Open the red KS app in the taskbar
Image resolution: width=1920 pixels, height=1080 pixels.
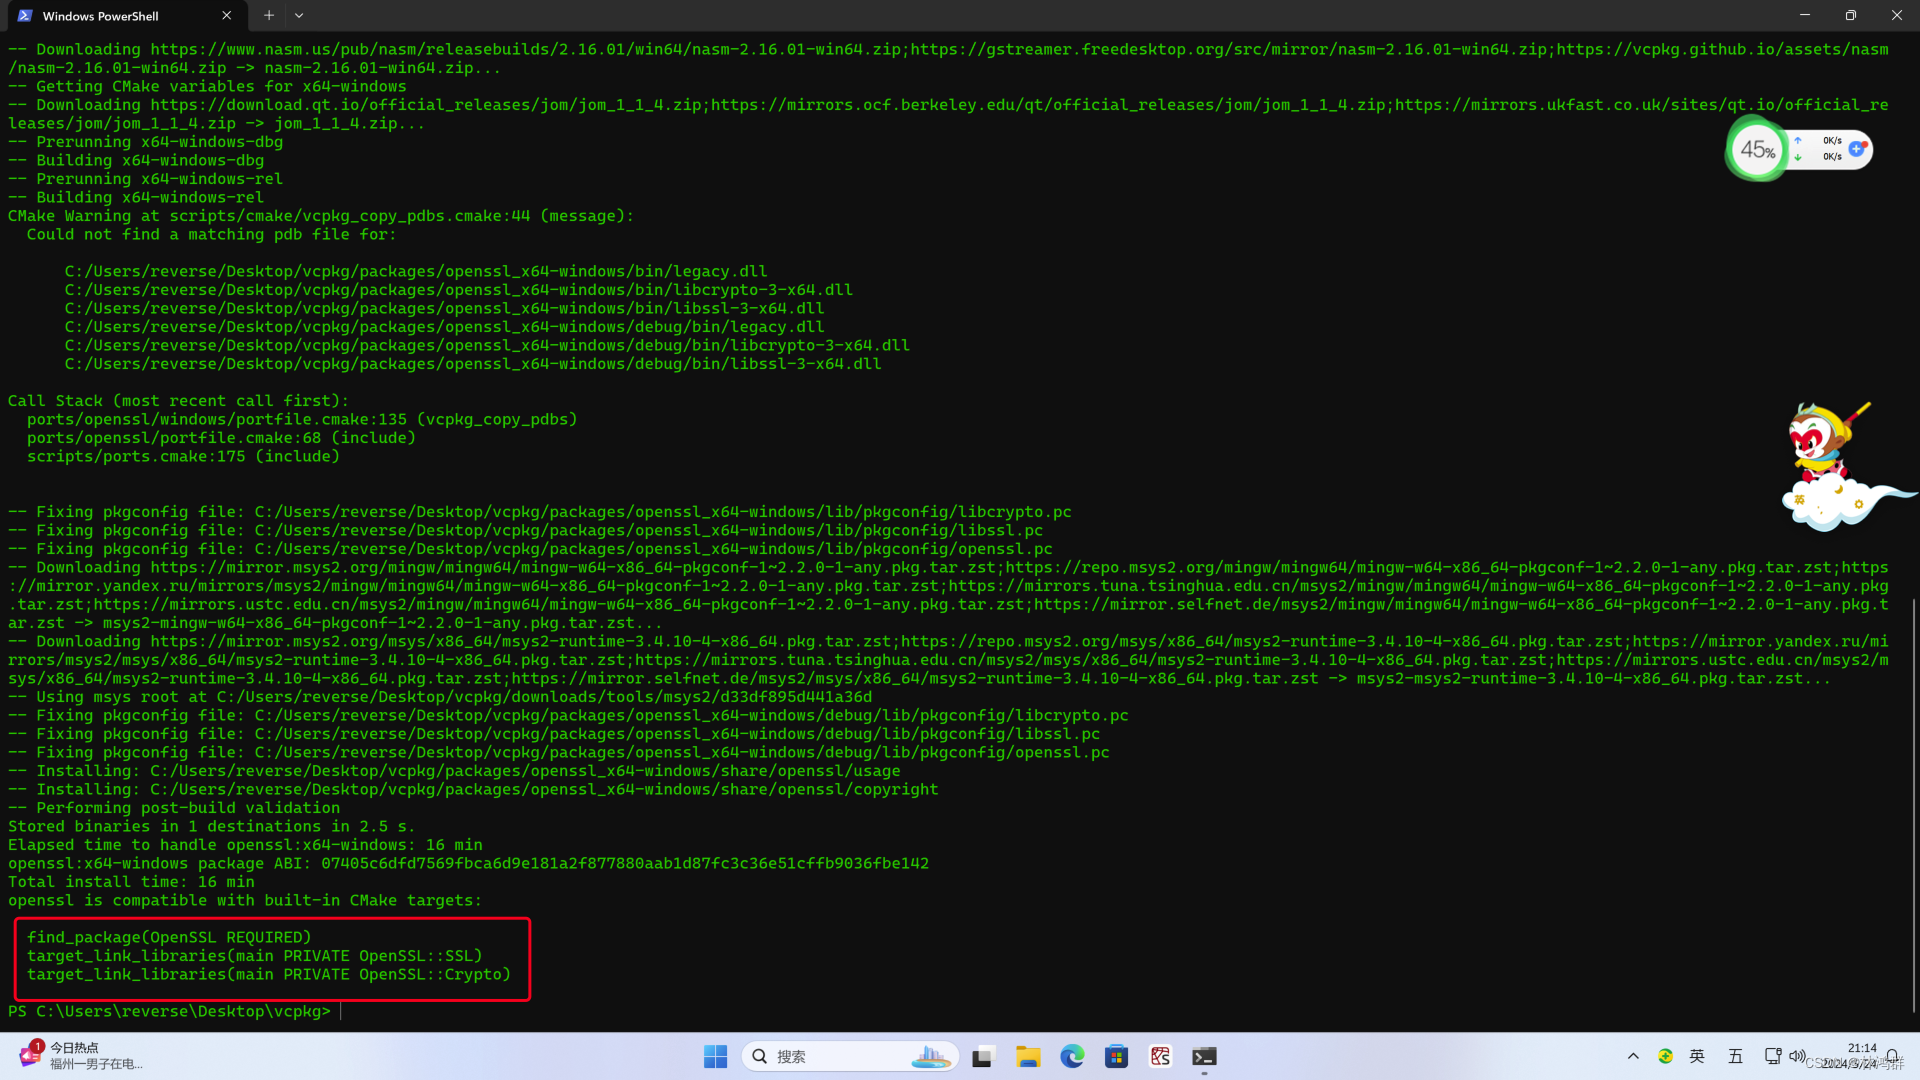click(x=1160, y=1056)
